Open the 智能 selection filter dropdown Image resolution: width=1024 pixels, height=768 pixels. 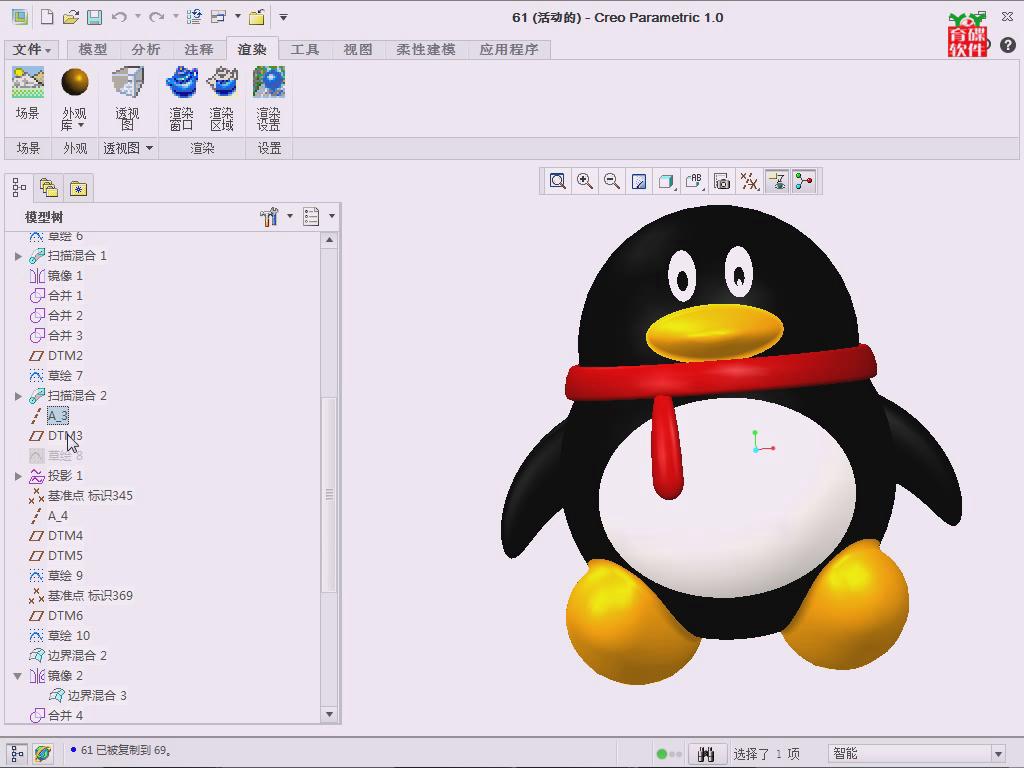998,754
